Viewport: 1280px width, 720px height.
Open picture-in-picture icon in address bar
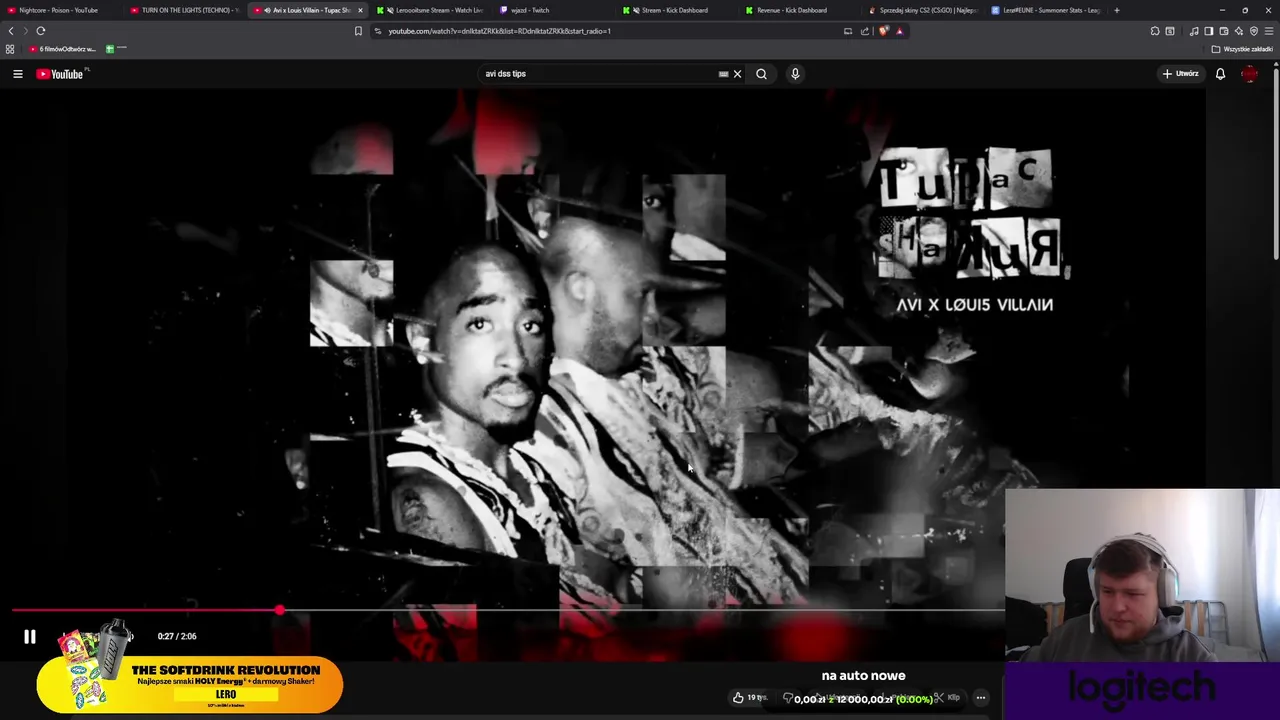tap(848, 31)
